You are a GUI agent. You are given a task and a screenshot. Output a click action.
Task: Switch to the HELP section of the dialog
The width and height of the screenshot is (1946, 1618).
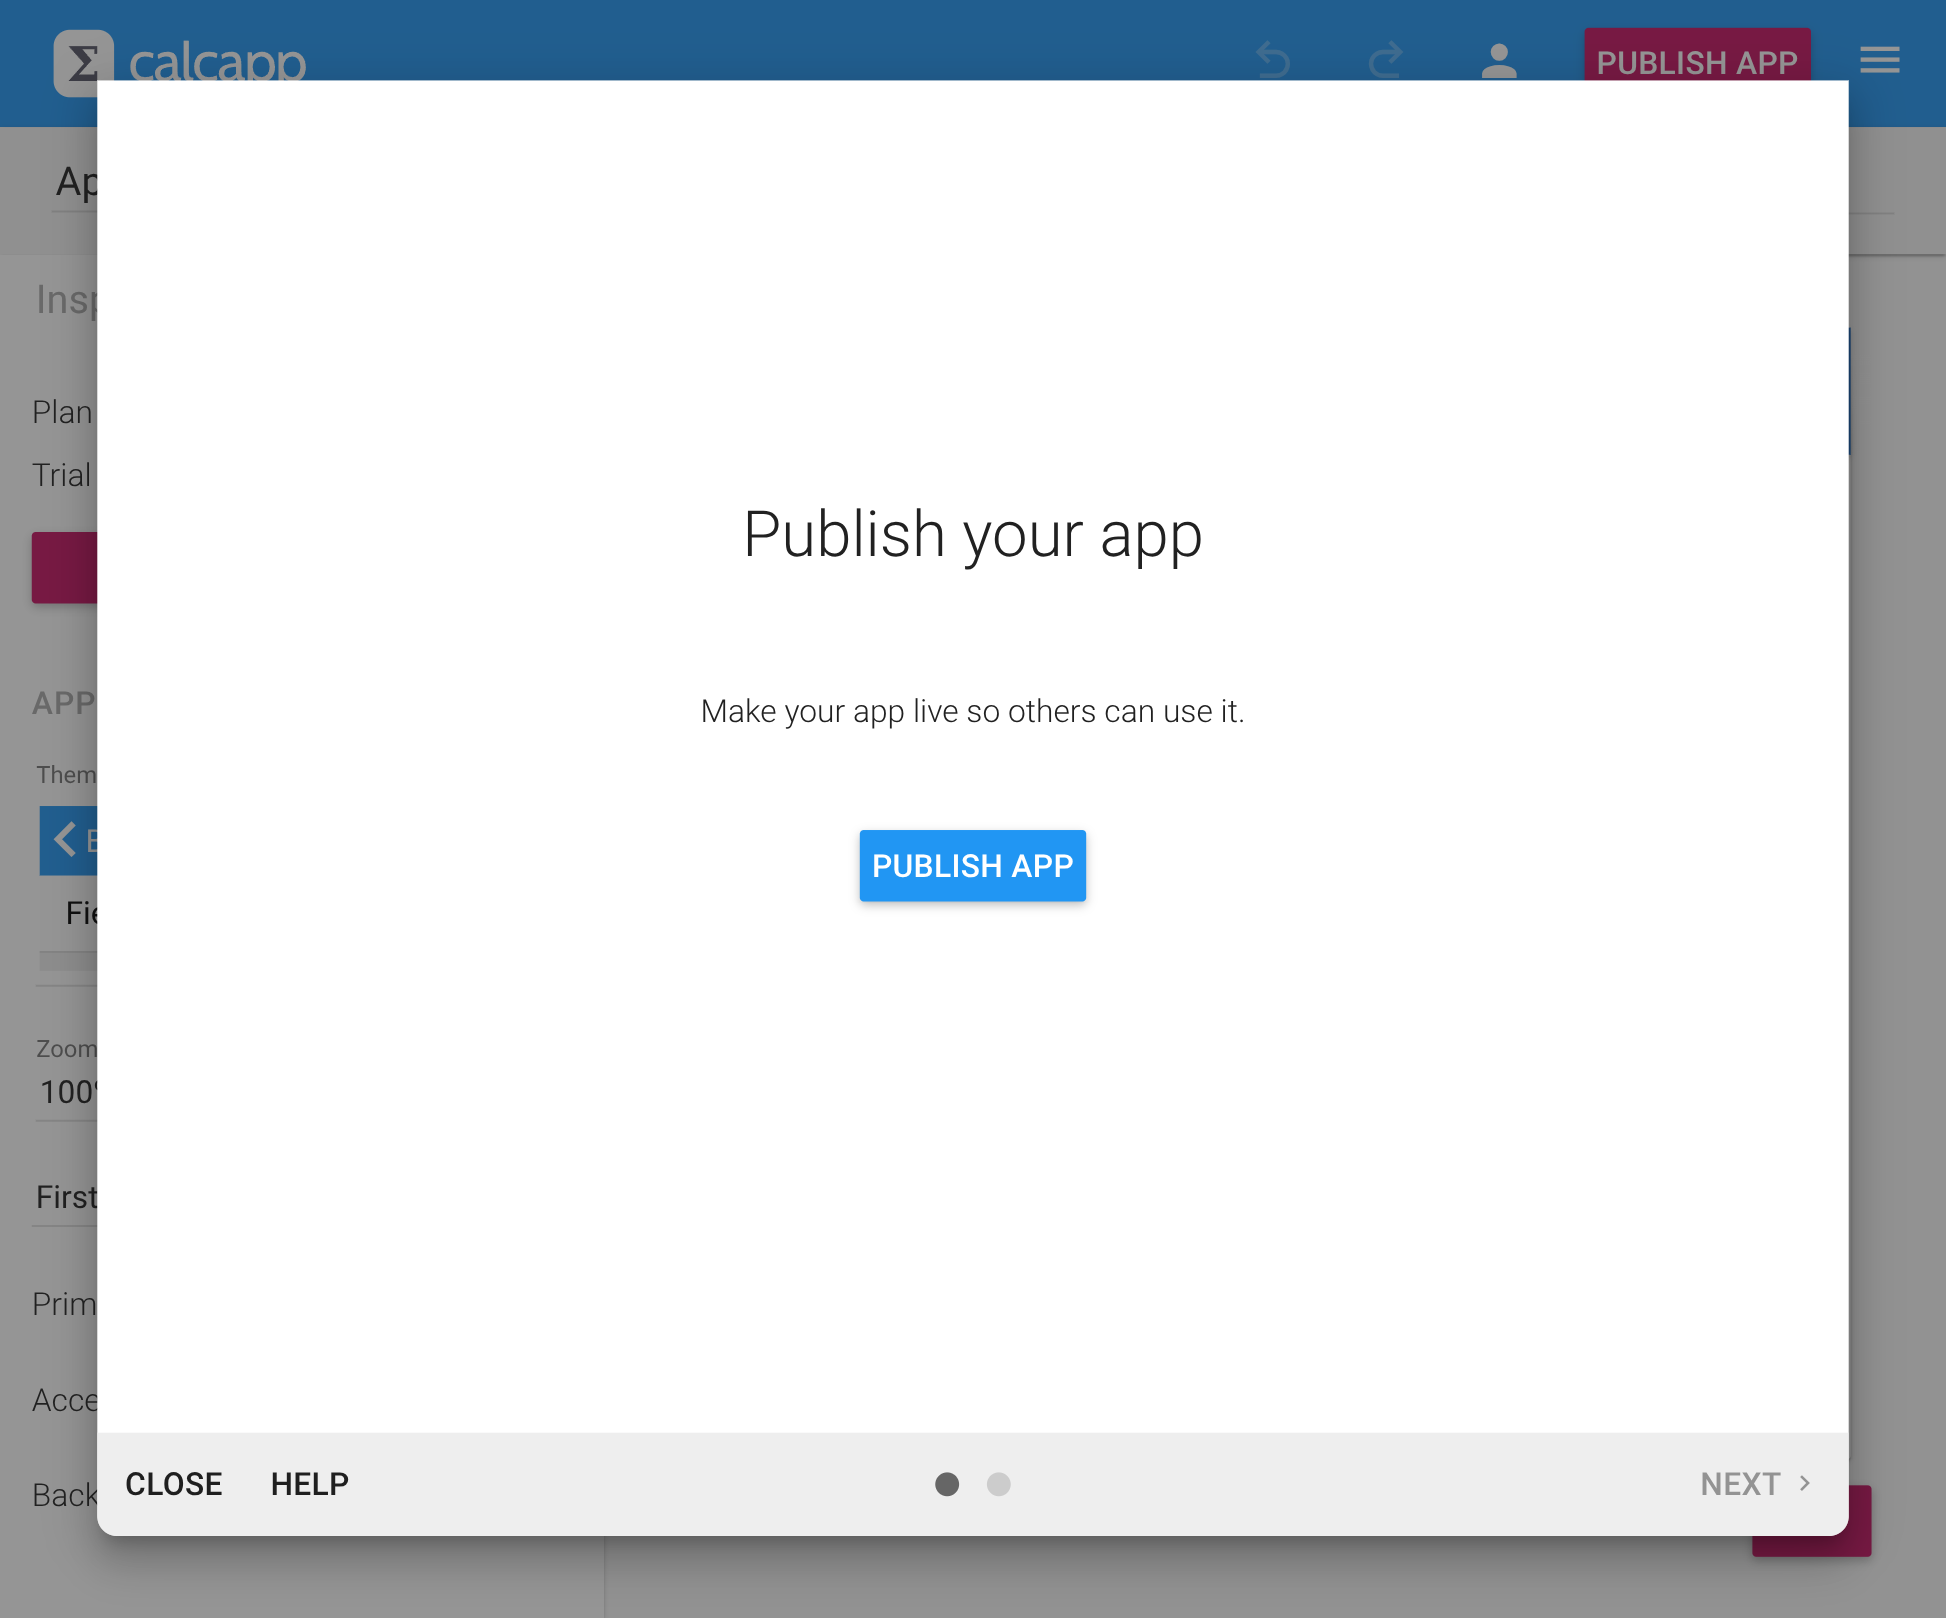coord(309,1484)
